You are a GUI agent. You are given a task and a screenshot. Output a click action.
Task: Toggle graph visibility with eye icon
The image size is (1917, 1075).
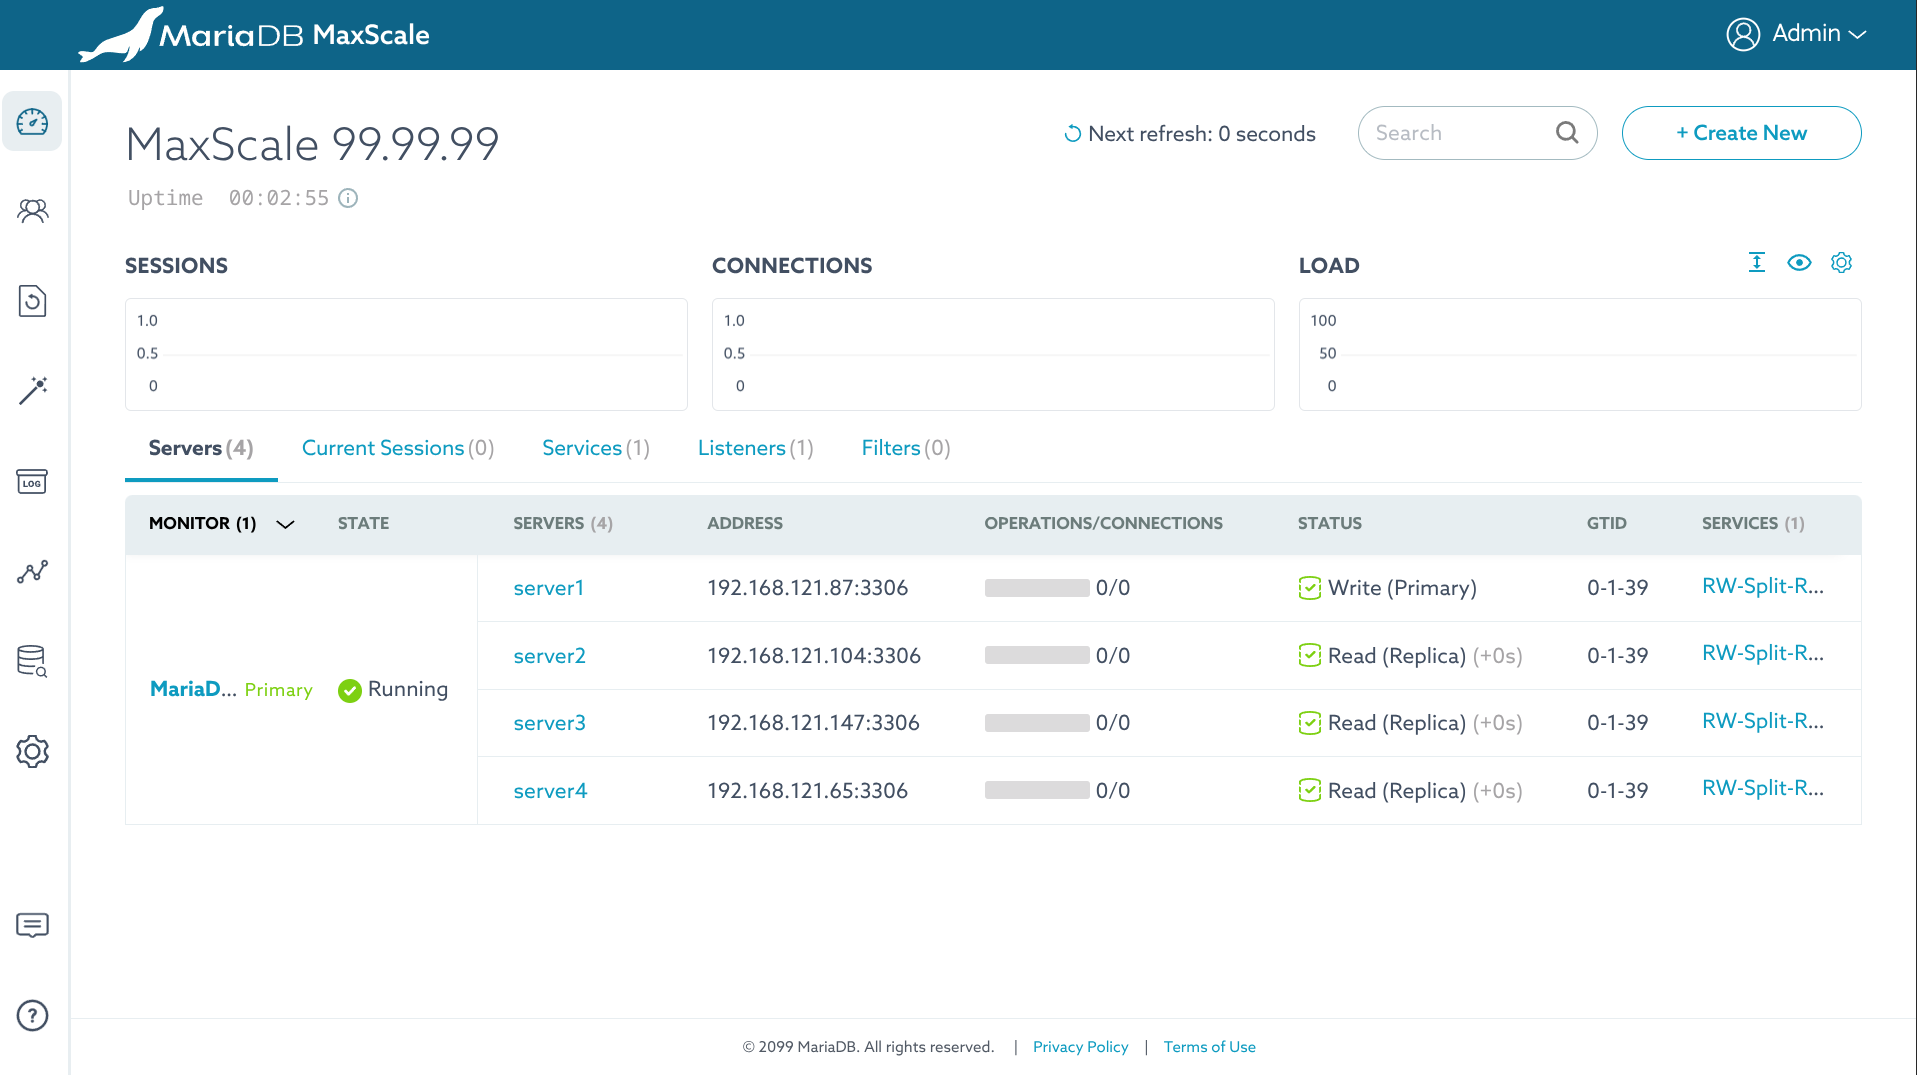[x=1799, y=263]
